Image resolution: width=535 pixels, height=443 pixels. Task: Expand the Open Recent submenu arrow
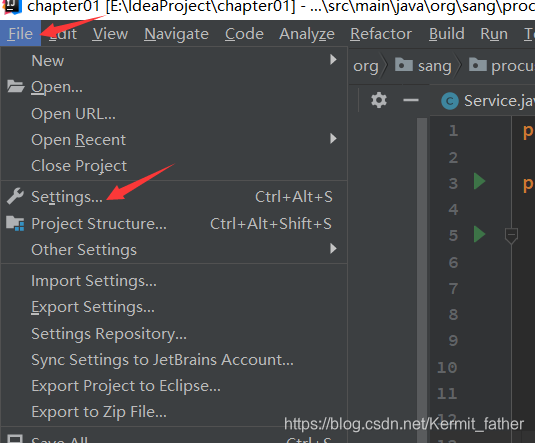pyautogui.click(x=333, y=139)
